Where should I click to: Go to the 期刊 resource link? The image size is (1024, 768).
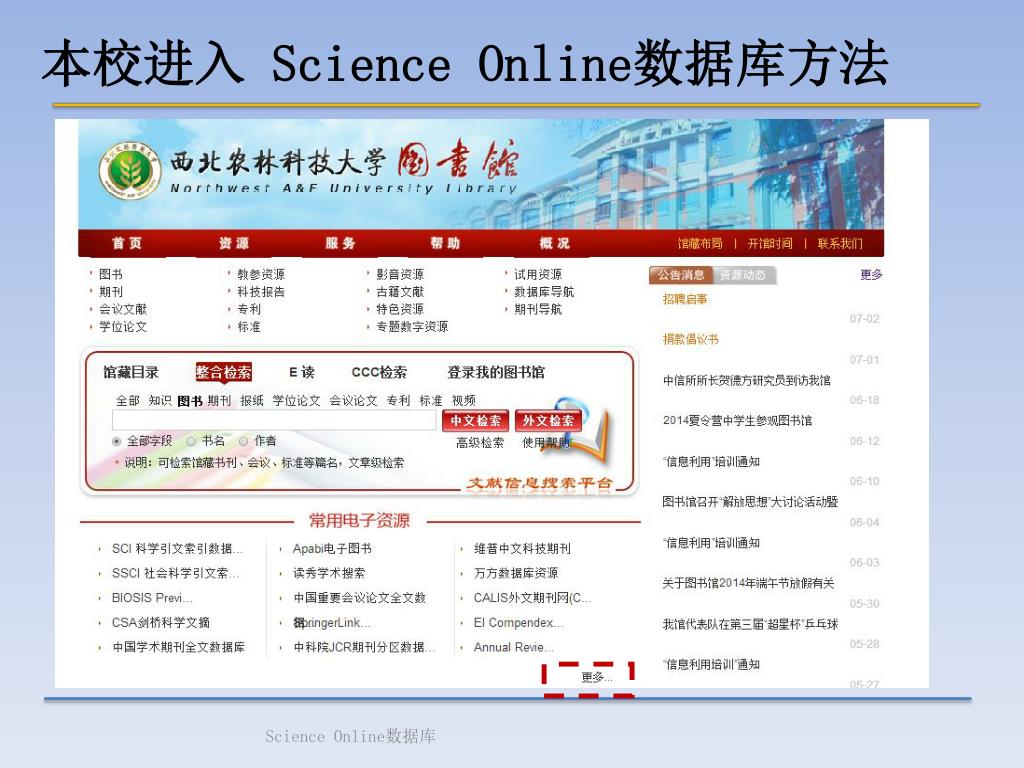pyautogui.click(x=110, y=291)
